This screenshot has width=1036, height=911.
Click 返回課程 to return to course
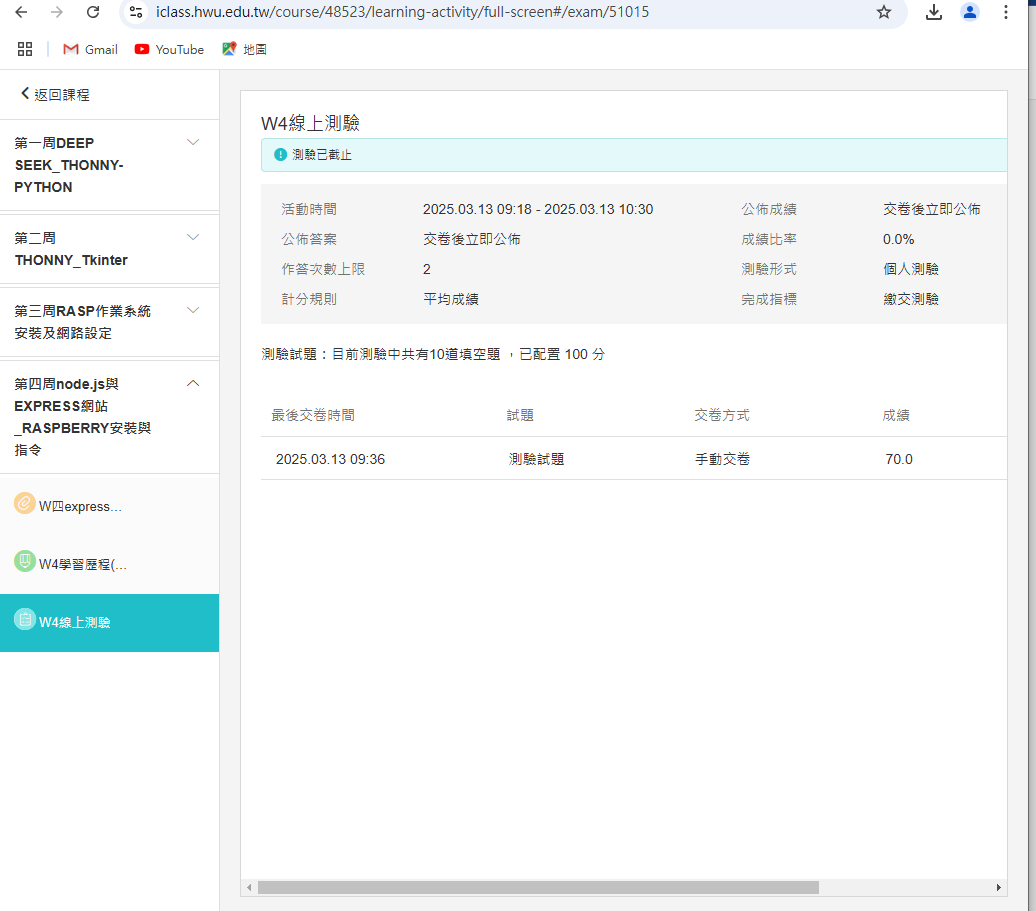55,94
